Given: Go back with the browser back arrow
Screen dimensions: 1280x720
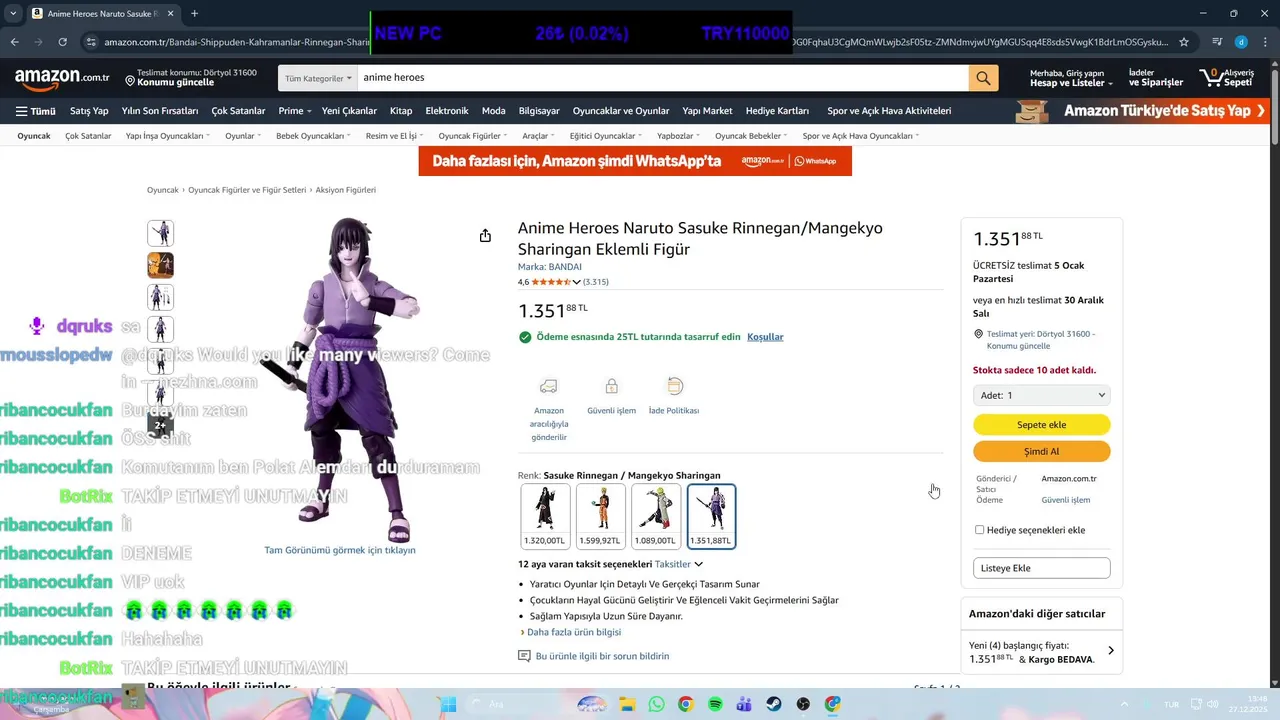Looking at the screenshot, I should click(x=14, y=42).
